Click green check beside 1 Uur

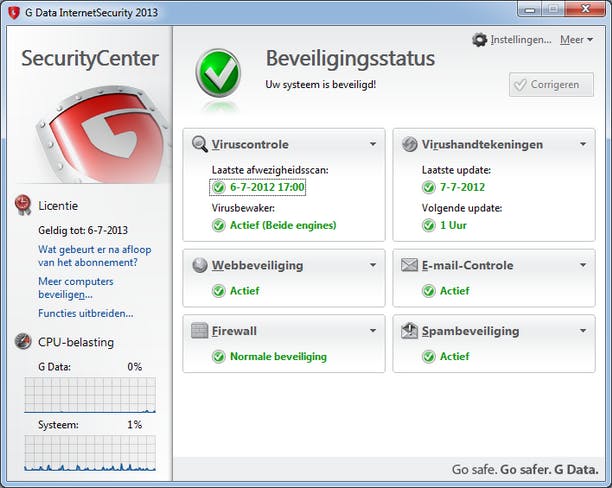429,225
